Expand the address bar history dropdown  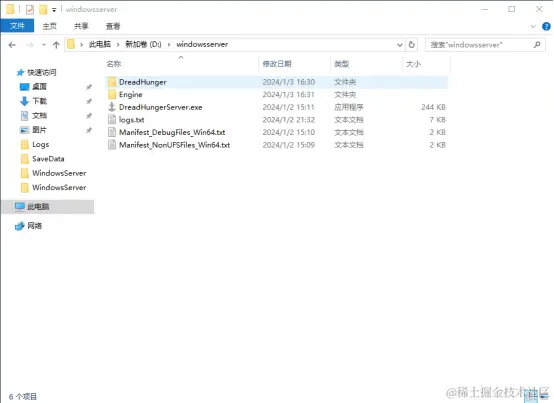pyautogui.click(x=399, y=45)
